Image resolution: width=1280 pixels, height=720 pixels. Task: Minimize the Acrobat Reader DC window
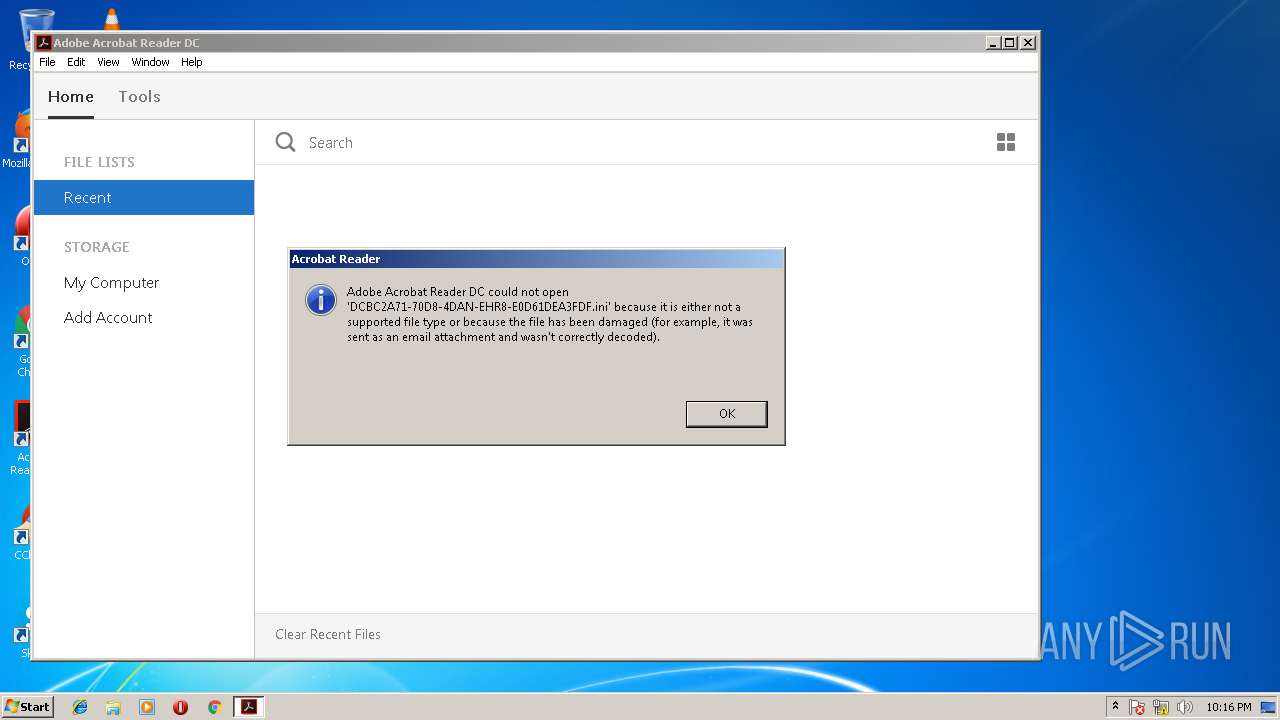click(x=992, y=43)
